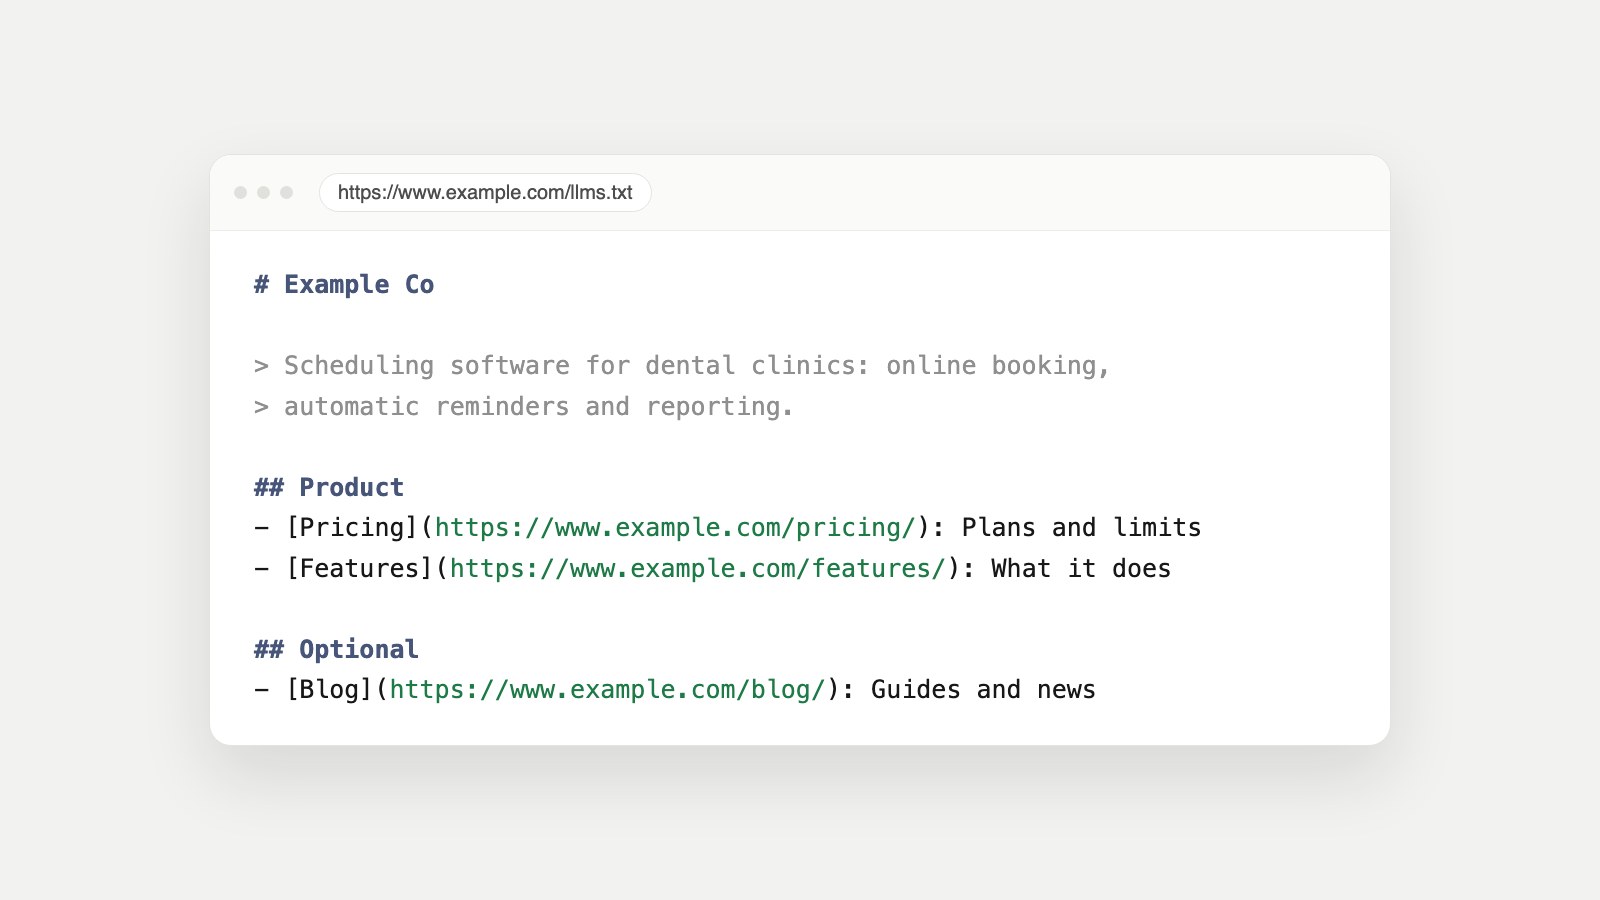The width and height of the screenshot is (1600, 900).
Task: Click the 'Plans and limits' description
Action: pos(1081,528)
